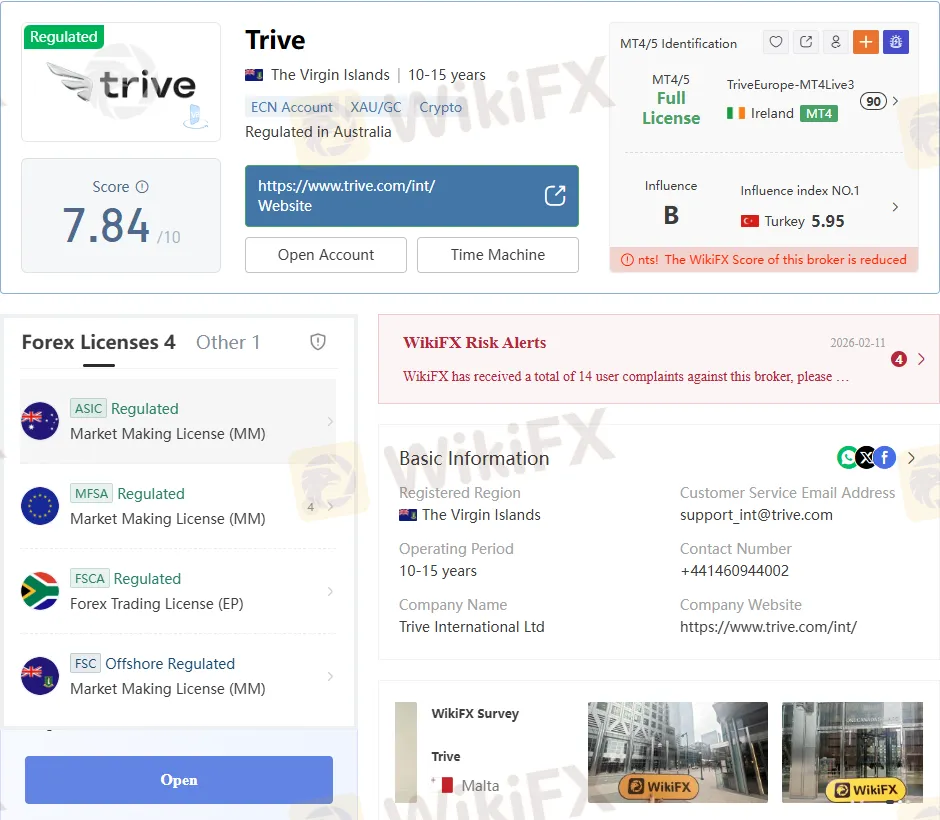Click the red 4 alerts badge

point(899,359)
